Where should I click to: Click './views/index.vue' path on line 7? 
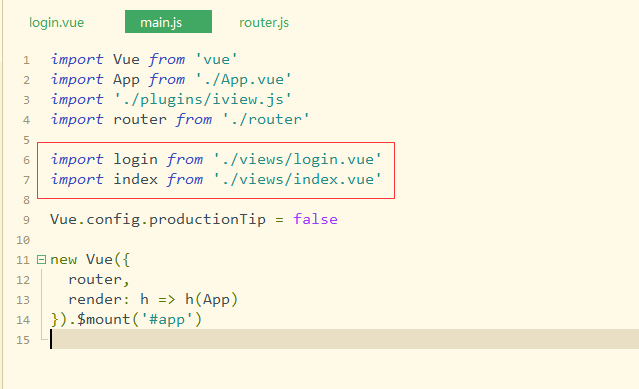tap(297, 179)
